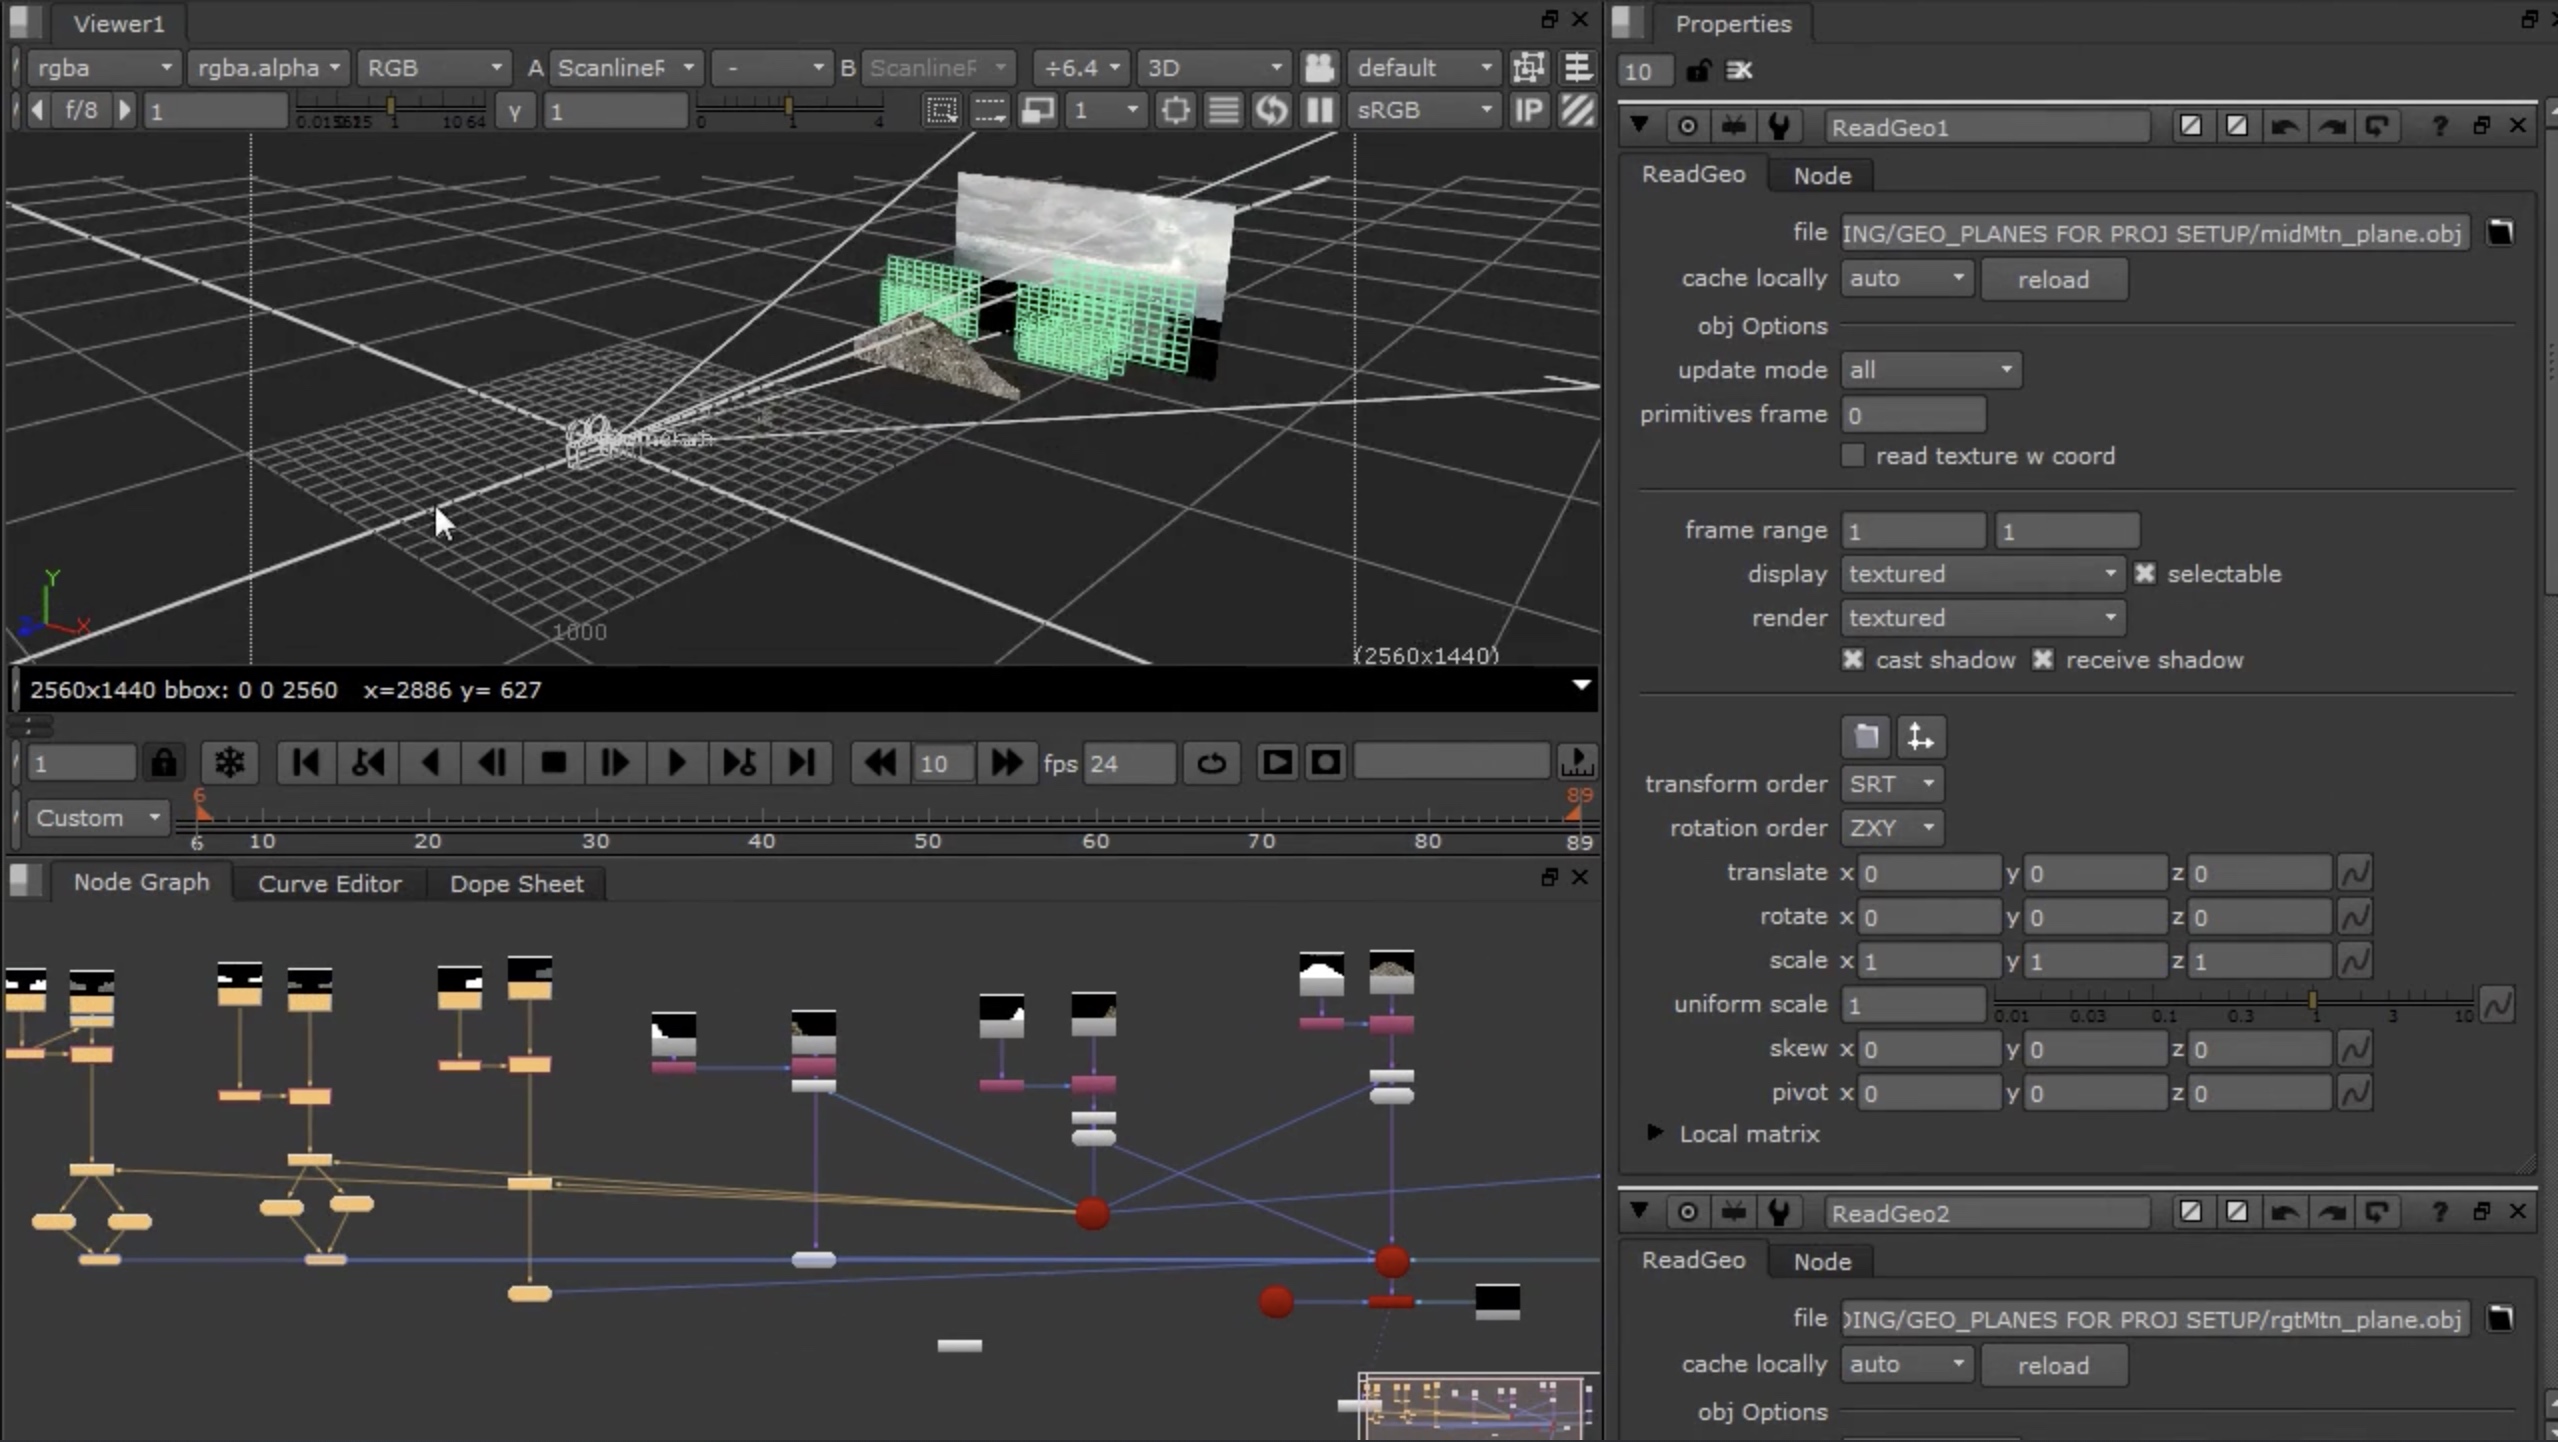Uncheck the selectable checkbox
The width and height of the screenshot is (2558, 1442).
tap(2144, 574)
